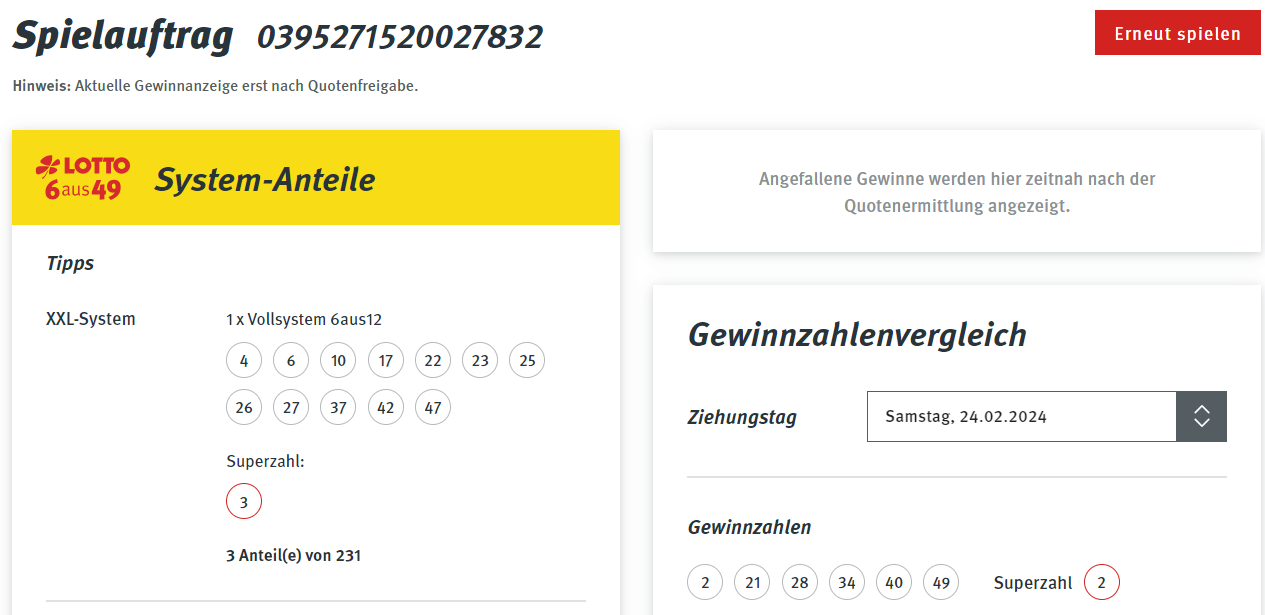Click winning number 49 ball
This screenshot has width=1265, height=615.
[941, 582]
